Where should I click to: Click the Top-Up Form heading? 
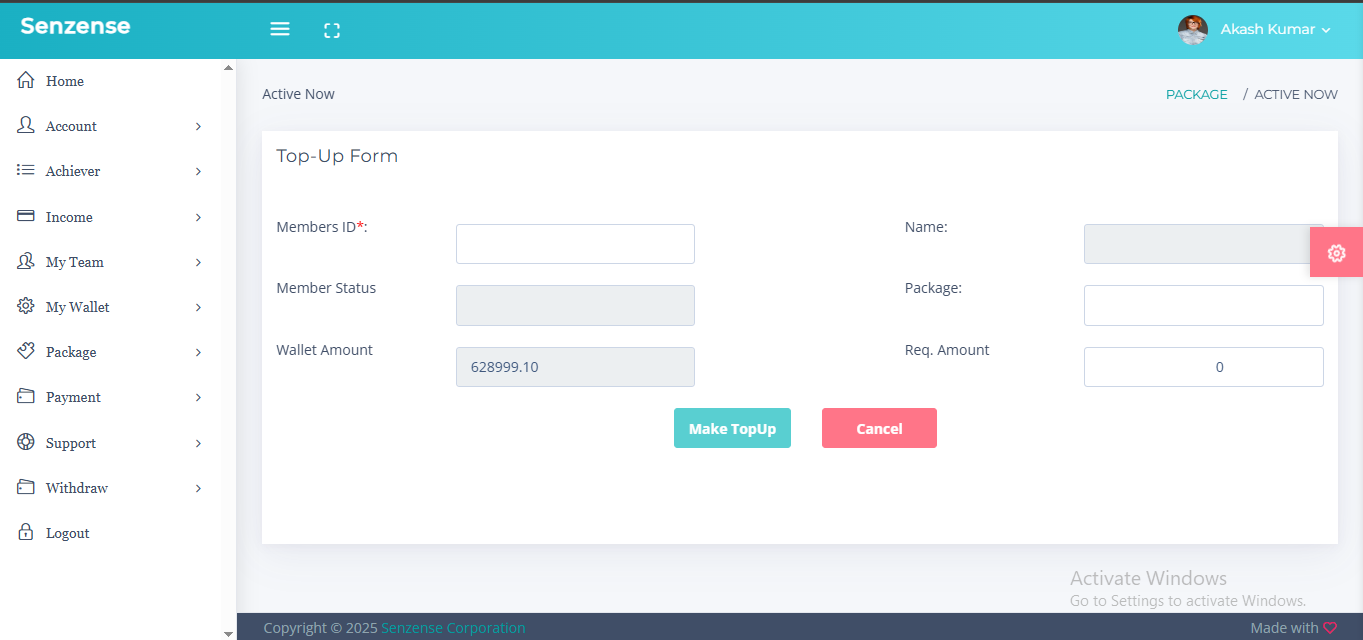click(337, 156)
